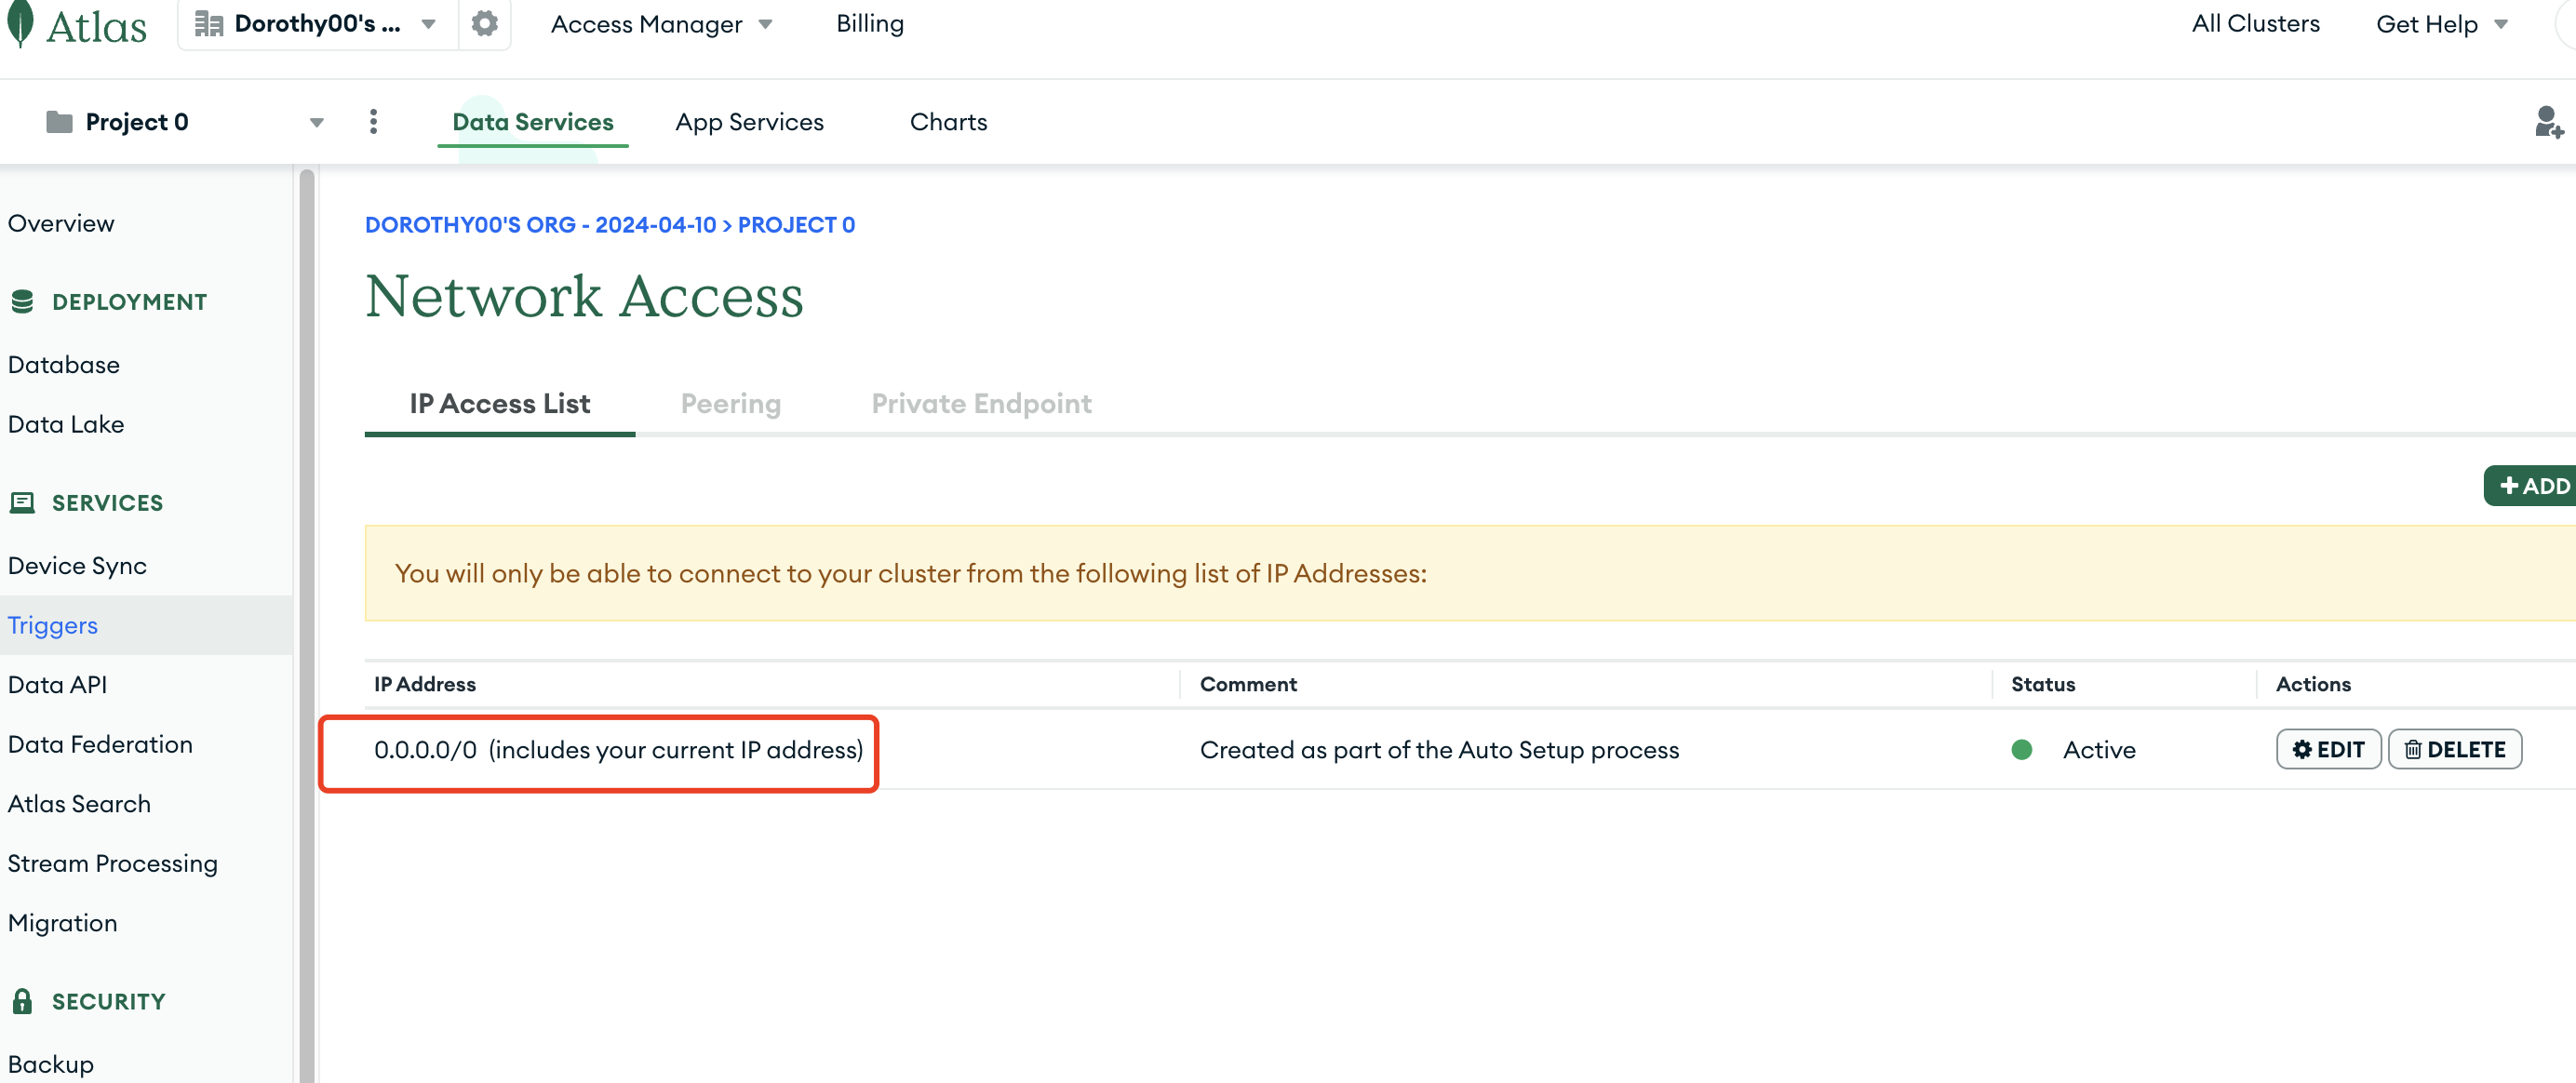Switch to the Charts tab
This screenshot has height=1083, width=2576.
948,122
